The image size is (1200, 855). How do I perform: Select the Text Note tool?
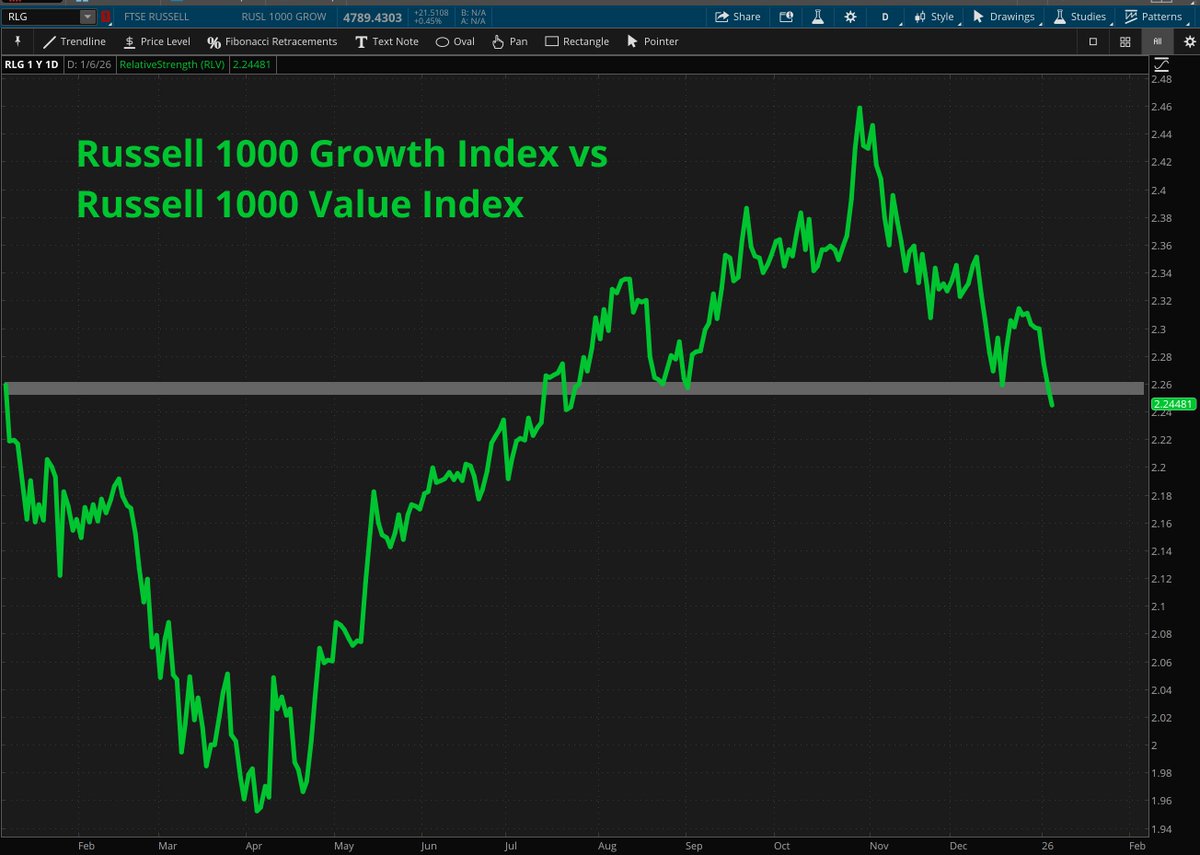coord(385,41)
